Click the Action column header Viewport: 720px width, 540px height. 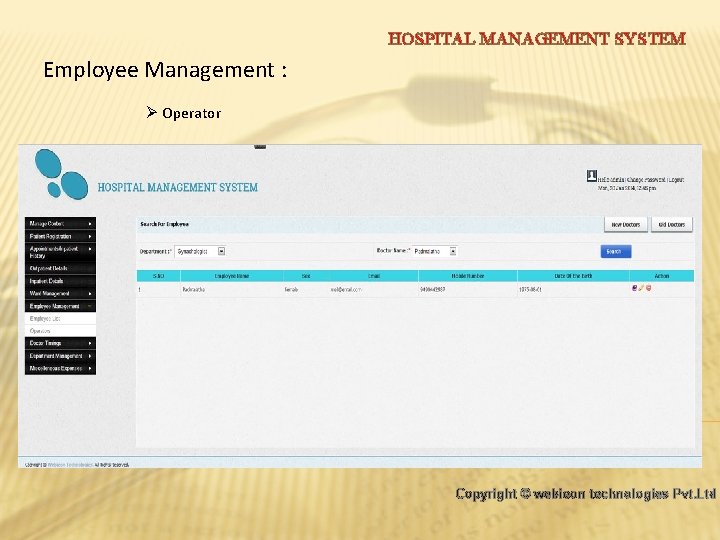click(662, 276)
